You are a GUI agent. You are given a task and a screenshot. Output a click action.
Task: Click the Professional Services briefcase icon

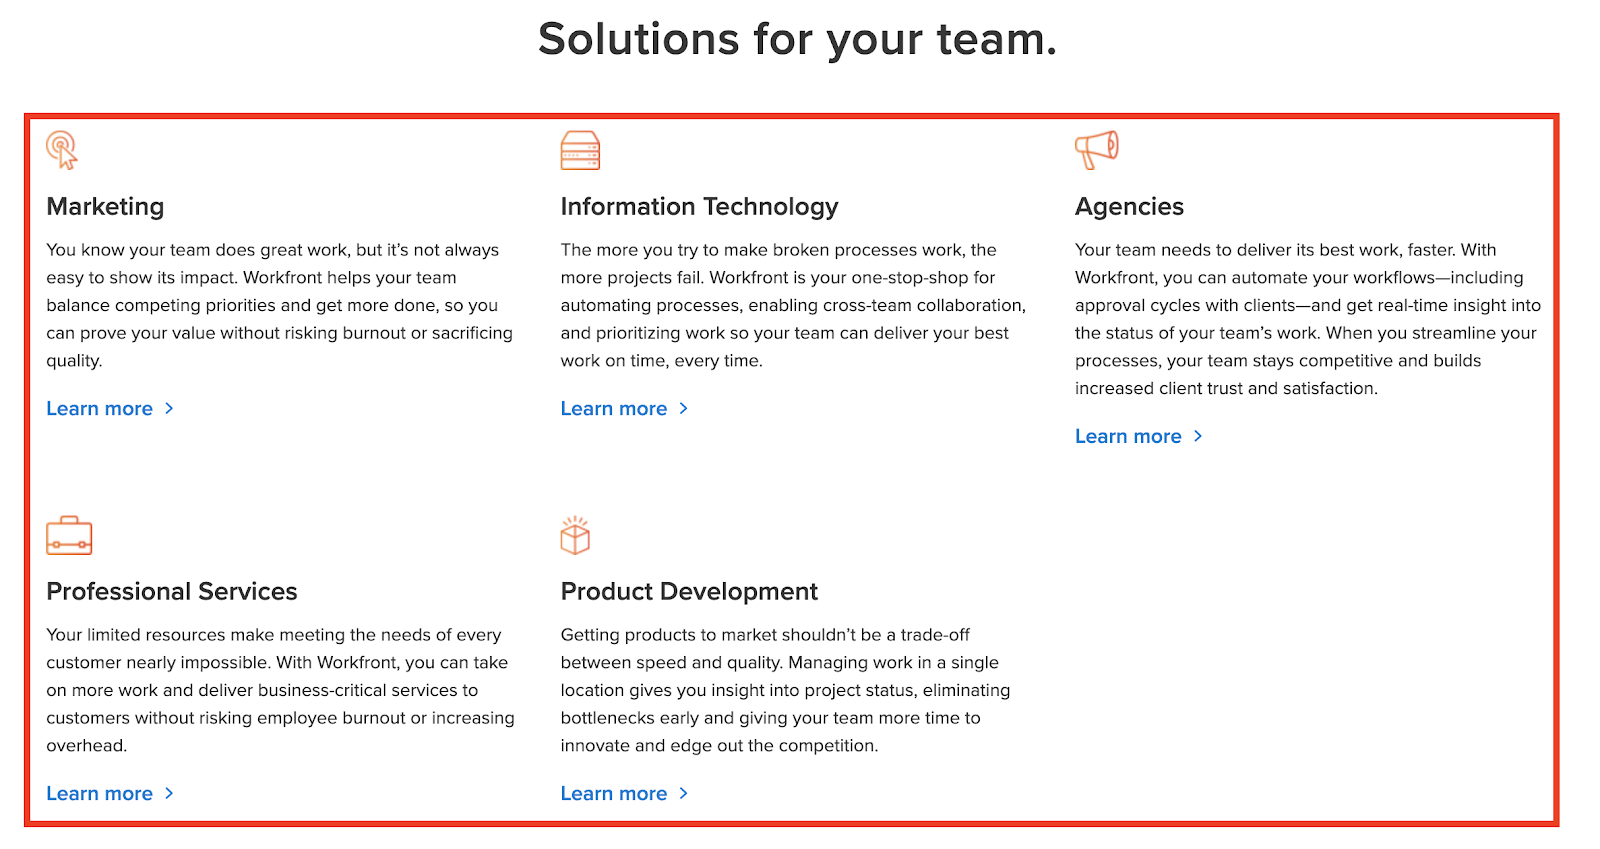click(69, 535)
